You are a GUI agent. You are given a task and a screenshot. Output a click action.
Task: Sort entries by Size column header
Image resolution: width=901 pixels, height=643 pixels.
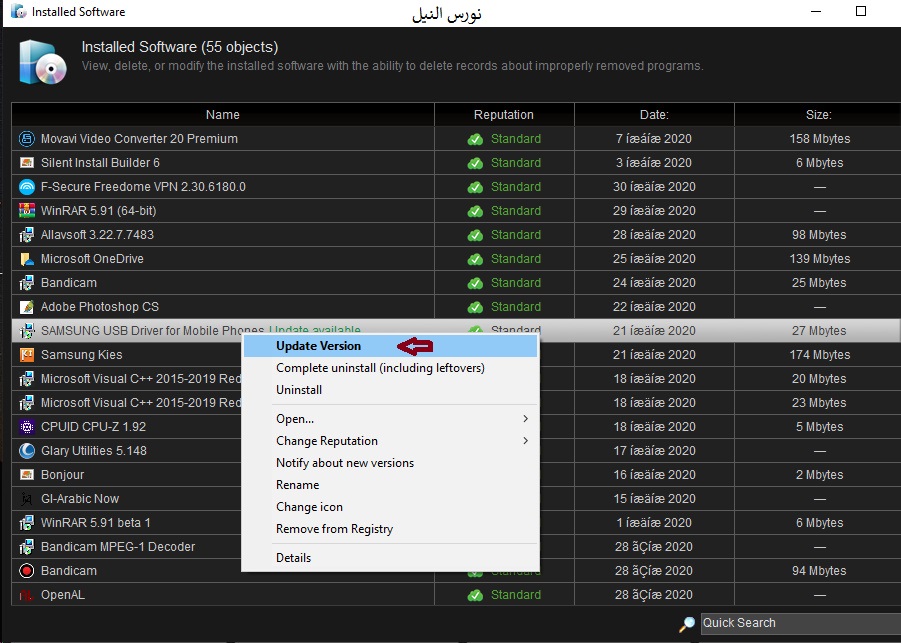[818, 115]
